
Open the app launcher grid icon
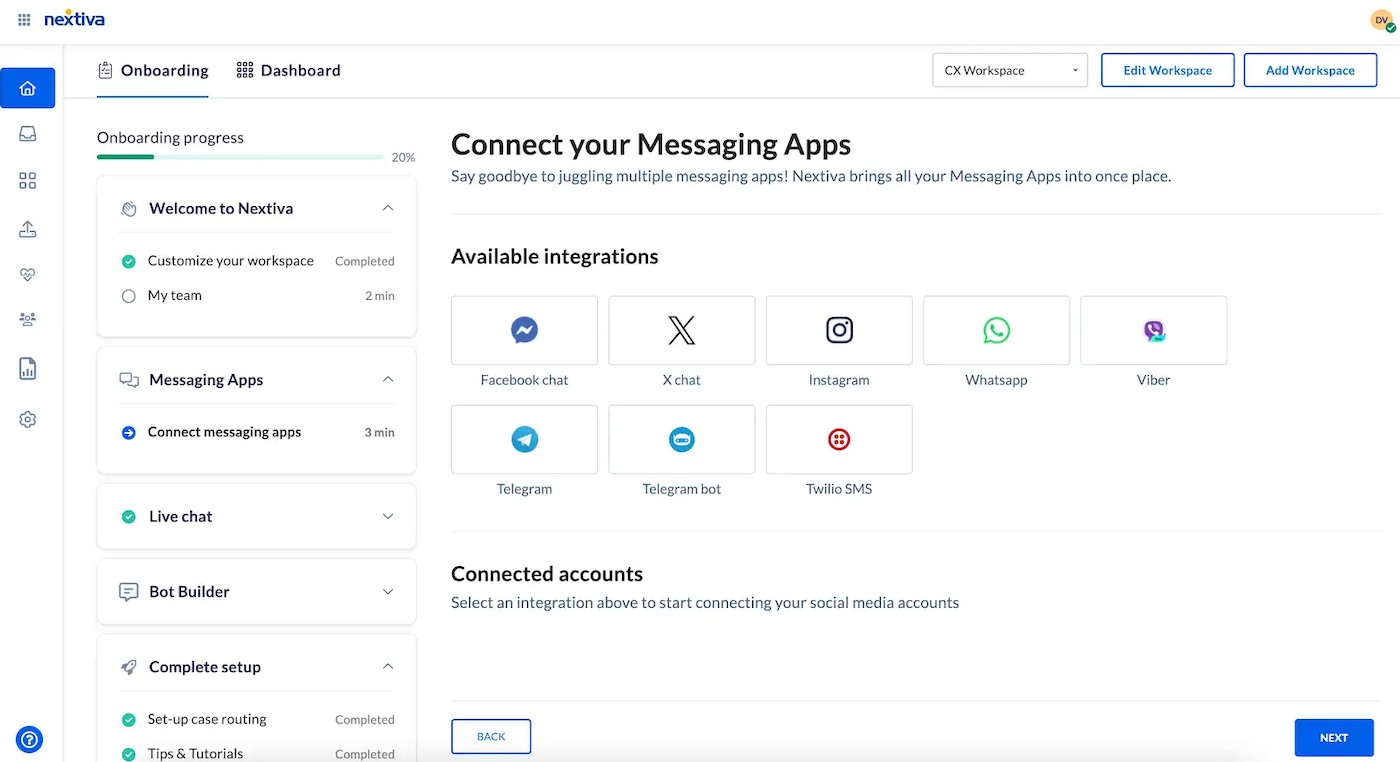pyautogui.click(x=24, y=19)
